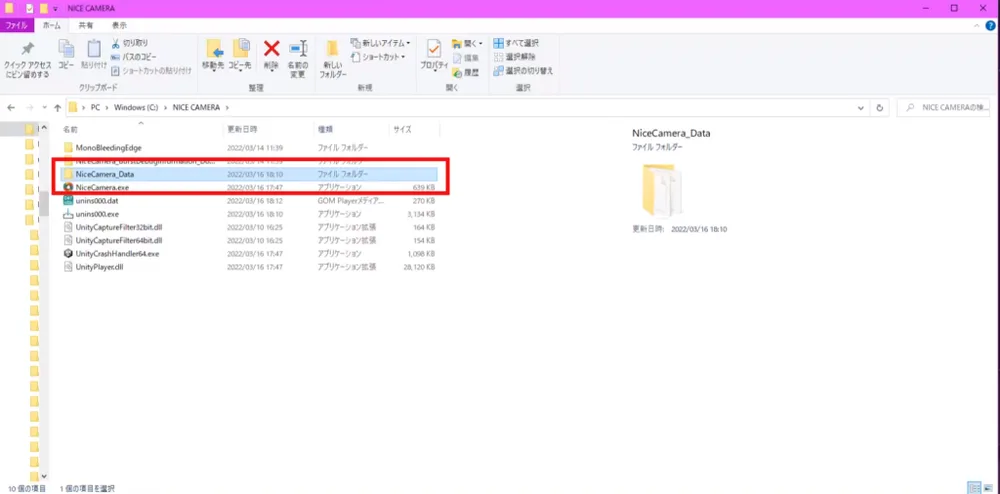The image size is (1000, 494).
Task: Open the ファイル (File) tab
Action: [x=16, y=25]
